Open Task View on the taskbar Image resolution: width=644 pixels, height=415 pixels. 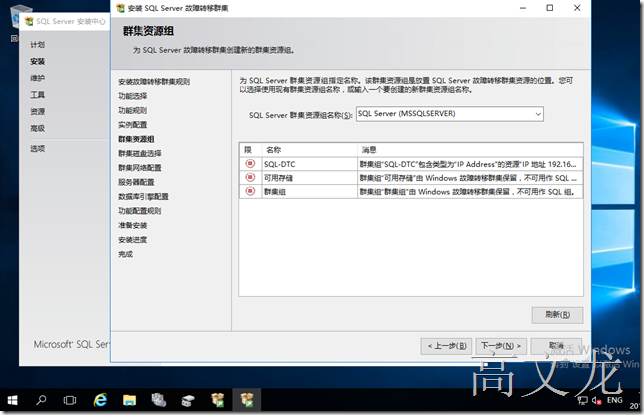(70, 400)
